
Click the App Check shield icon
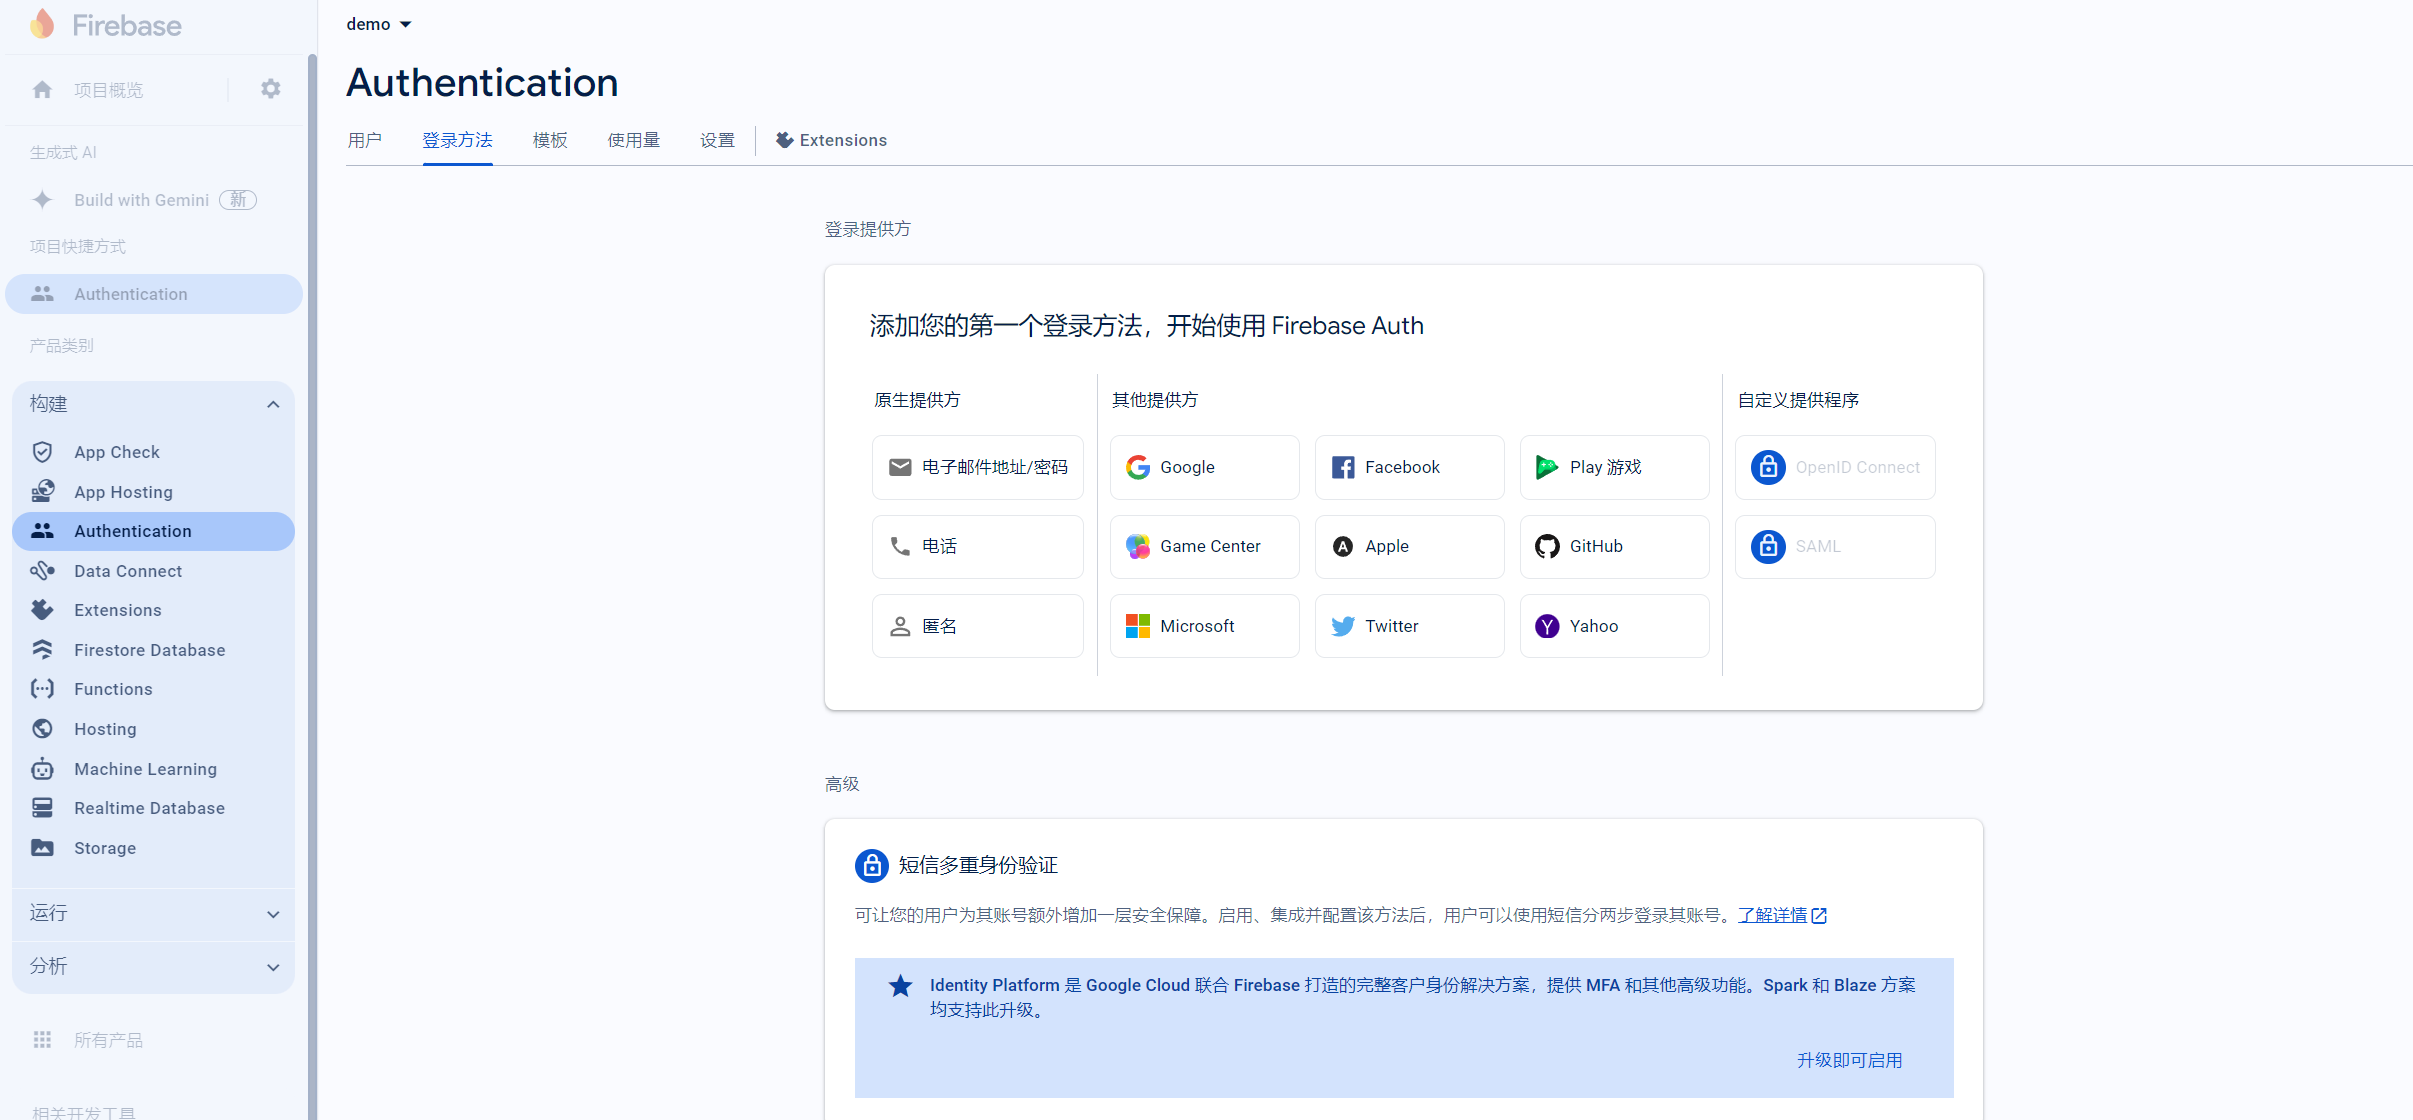(x=42, y=452)
